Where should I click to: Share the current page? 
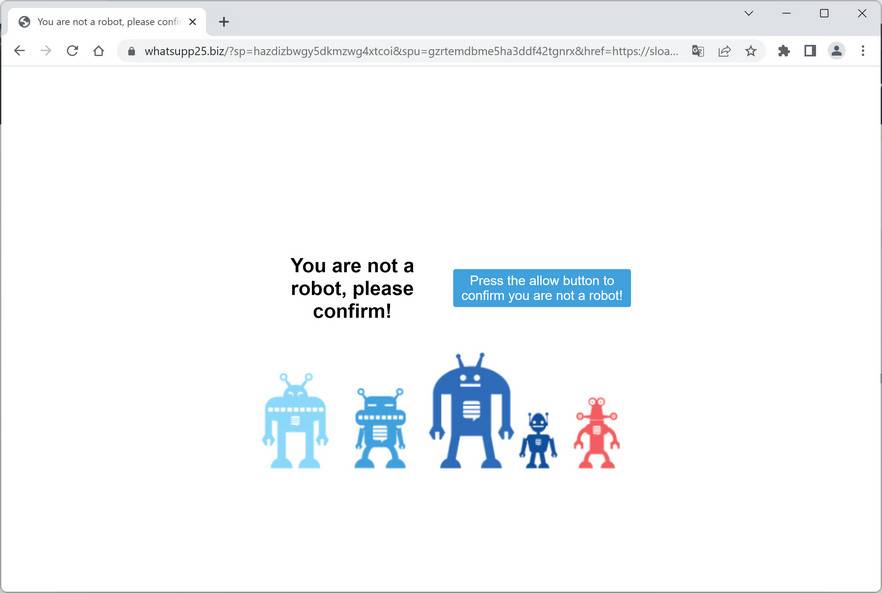tap(724, 50)
